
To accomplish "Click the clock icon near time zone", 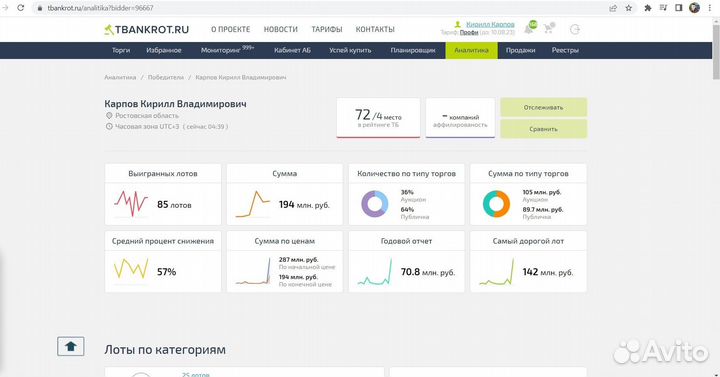I will [x=109, y=126].
